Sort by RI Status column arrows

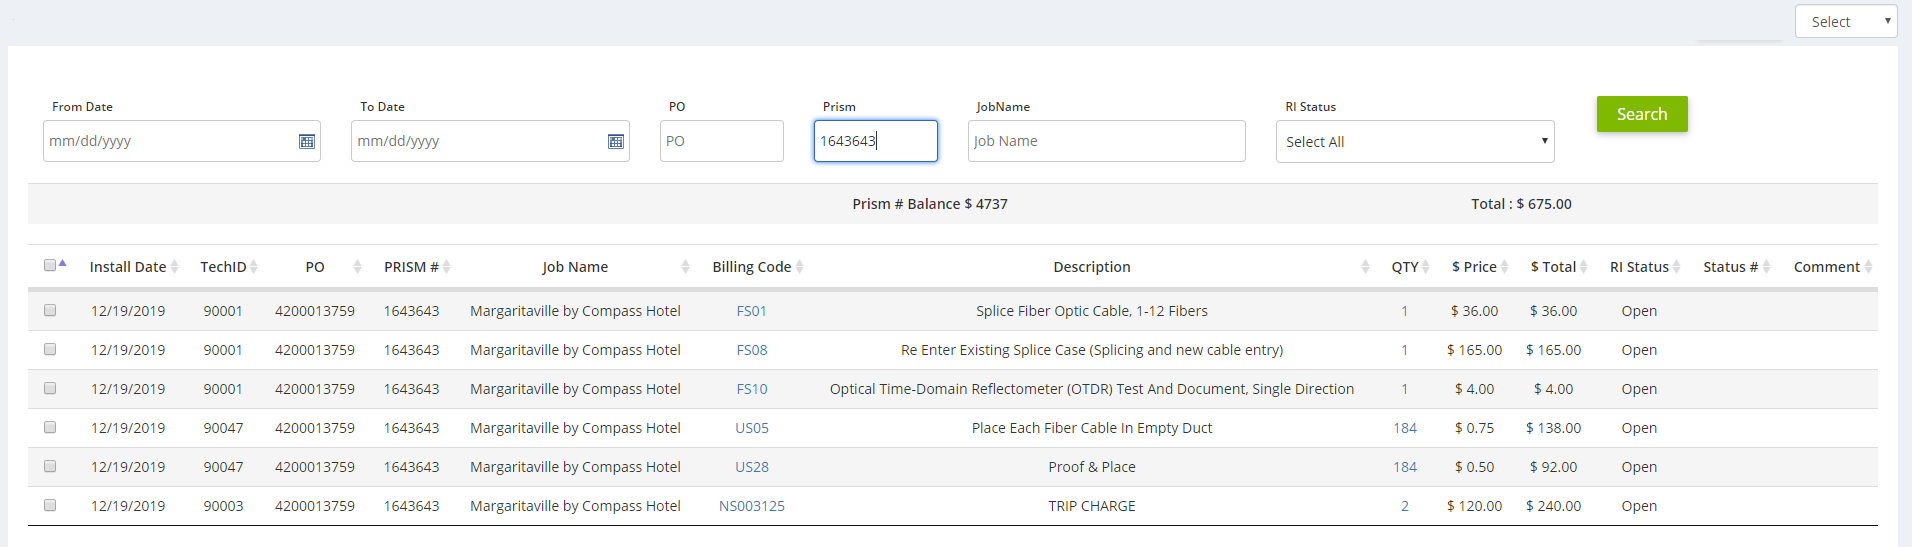1677,267
